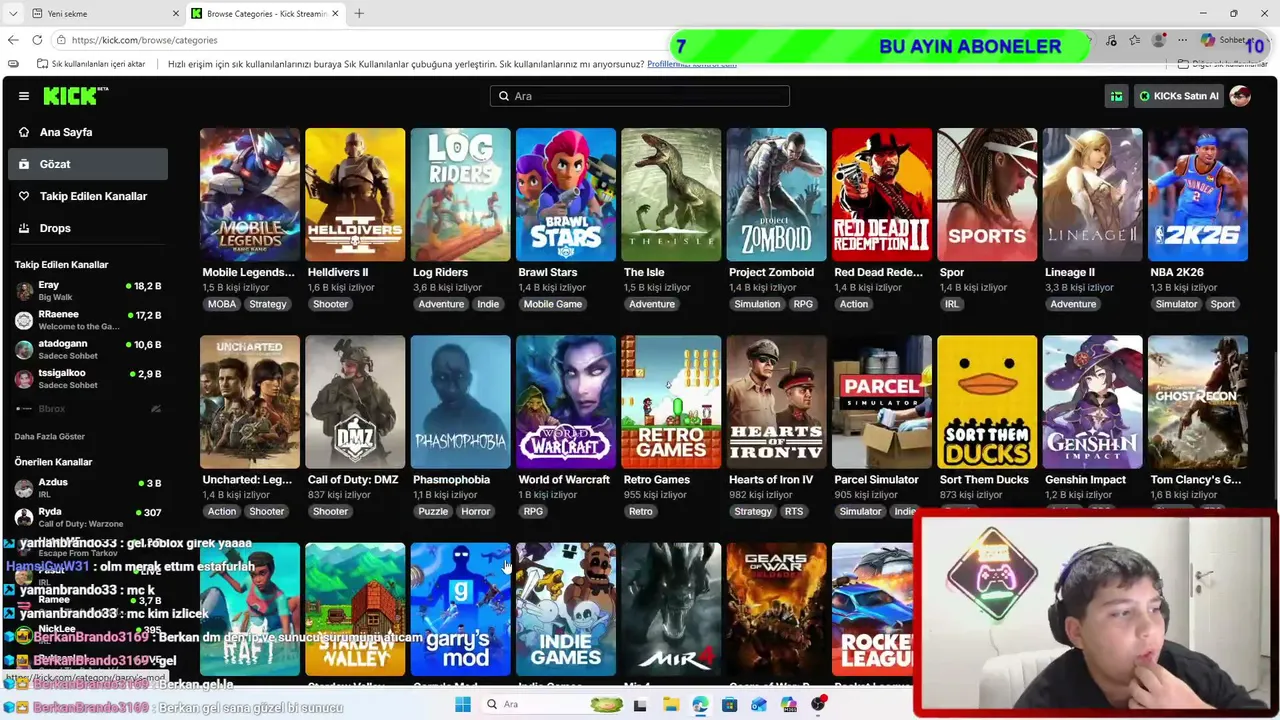Select Gözat in the sidebar
The height and width of the screenshot is (720, 1280).
point(88,164)
